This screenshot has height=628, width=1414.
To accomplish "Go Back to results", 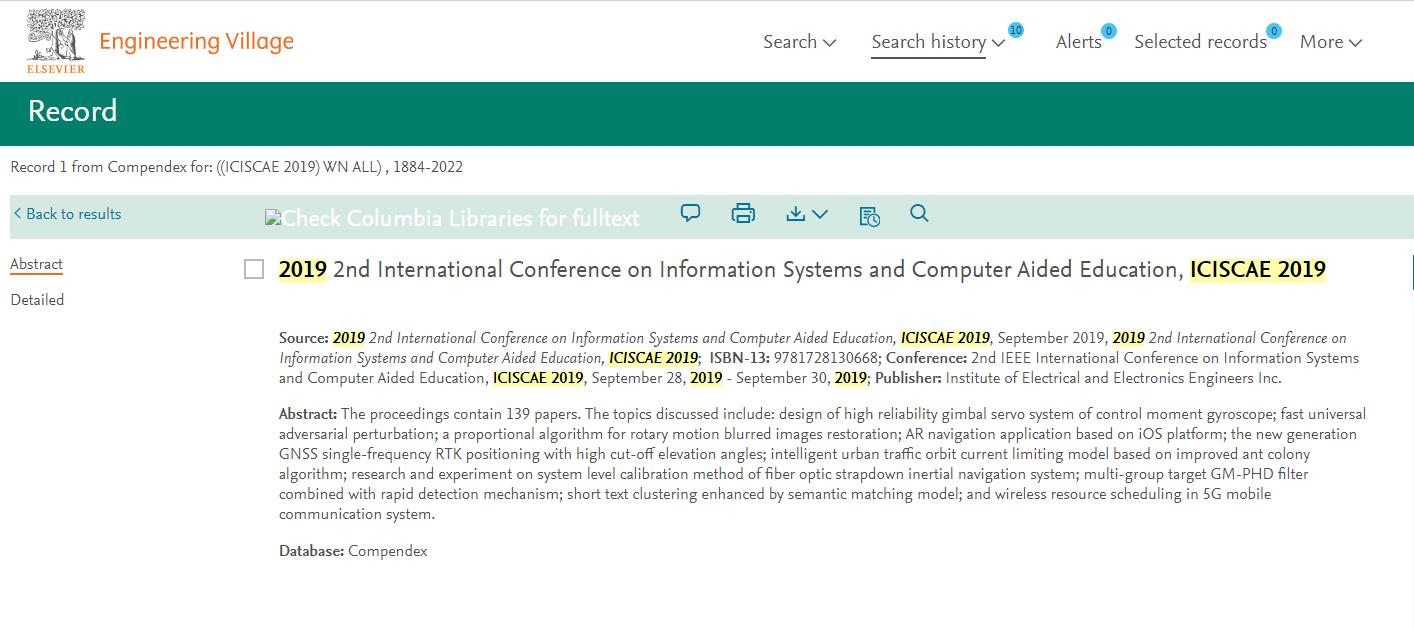I will click(x=66, y=214).
